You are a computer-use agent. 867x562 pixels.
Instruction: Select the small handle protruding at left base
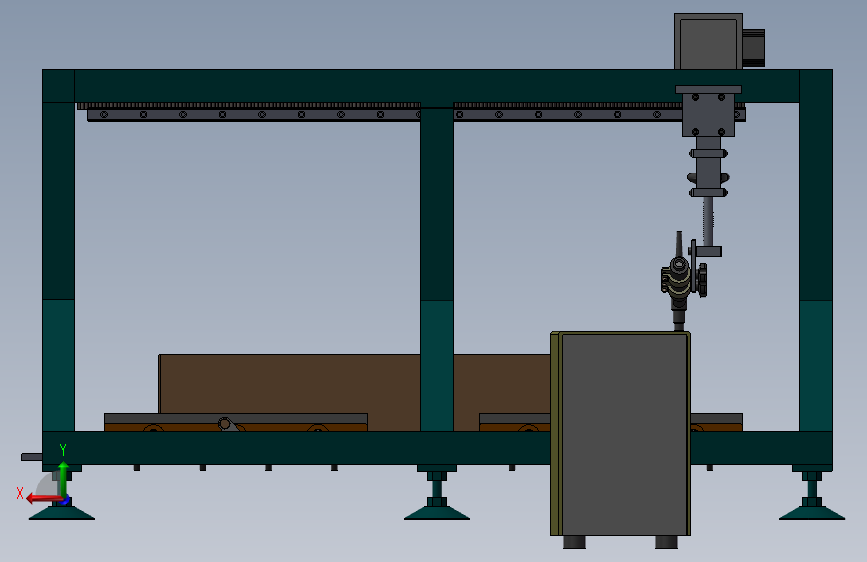[x=32, y=457]
